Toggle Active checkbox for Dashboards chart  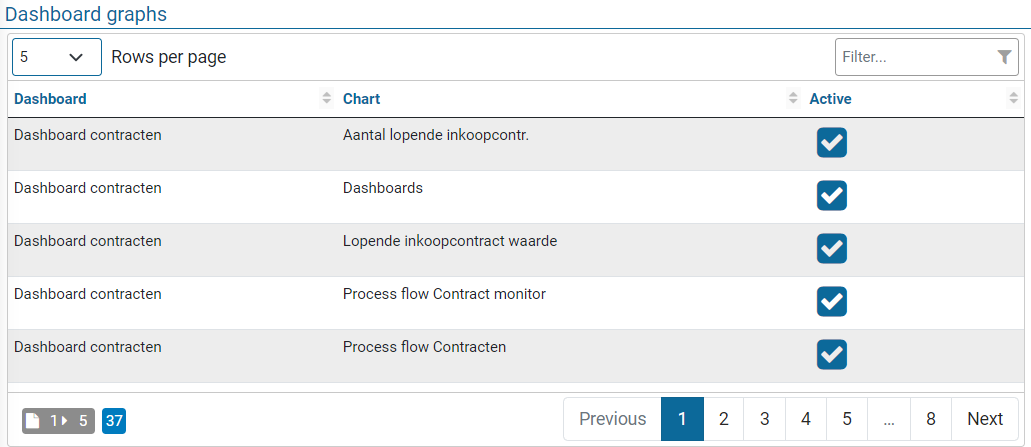click(831, 196)
